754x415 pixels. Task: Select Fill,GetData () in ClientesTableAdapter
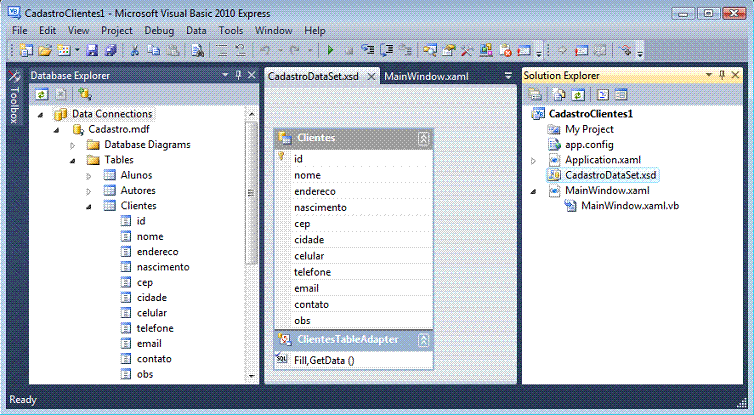point(324,360)
